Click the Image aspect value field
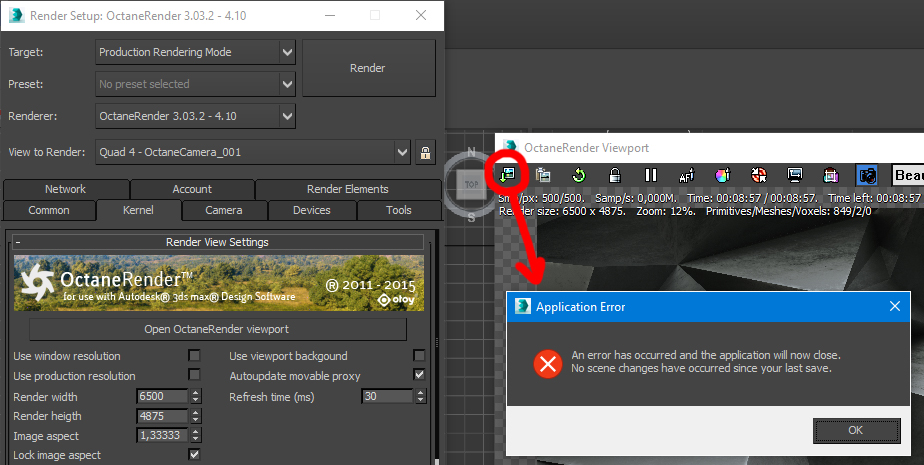The width and height of the screenshot is (924, 465). tap(162, 436)
